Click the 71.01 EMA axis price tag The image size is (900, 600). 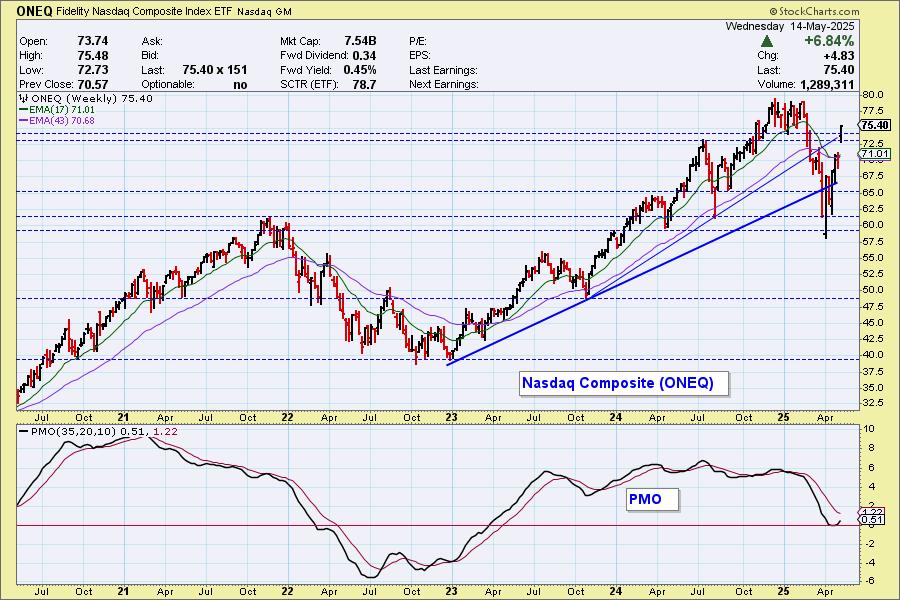coord(874,154)
